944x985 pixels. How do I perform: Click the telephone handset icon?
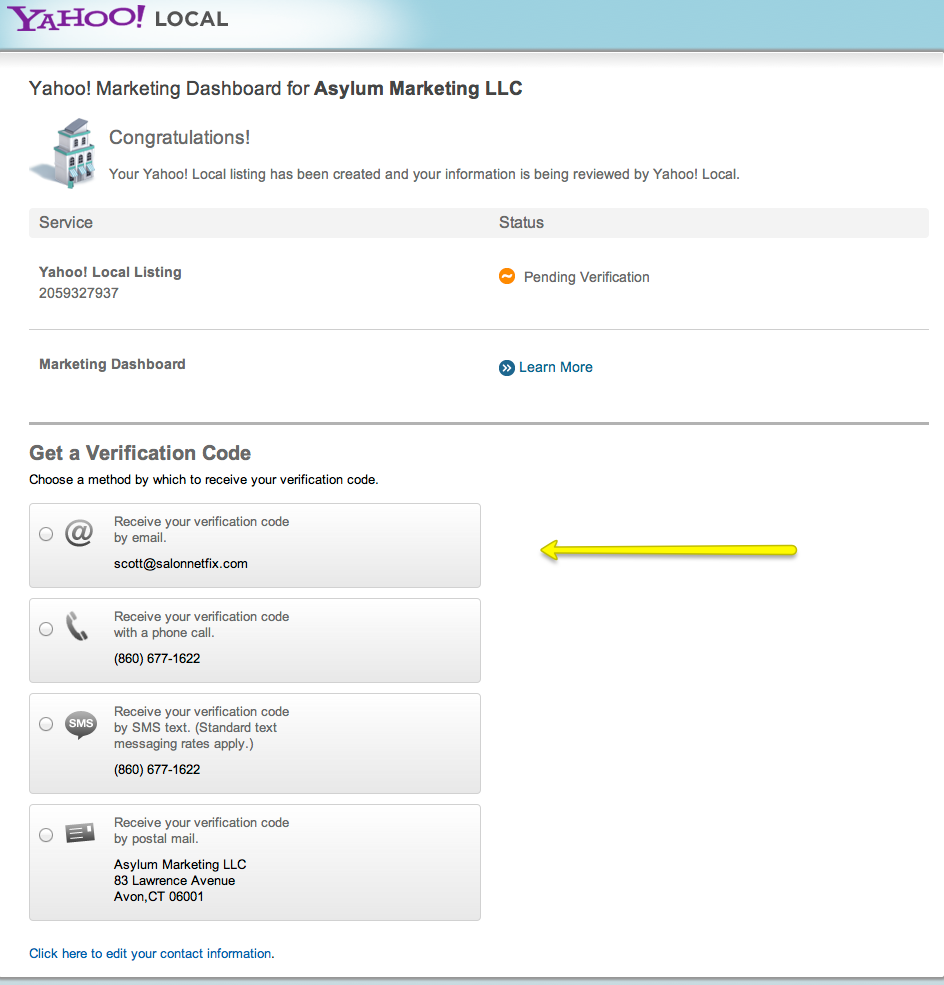tap(78, 628)
